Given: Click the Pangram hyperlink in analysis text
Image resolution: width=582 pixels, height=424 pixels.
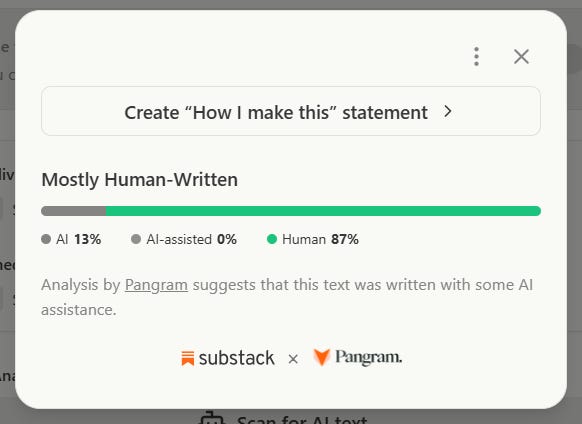Looking at the screenshot, I should coord(156,285).
